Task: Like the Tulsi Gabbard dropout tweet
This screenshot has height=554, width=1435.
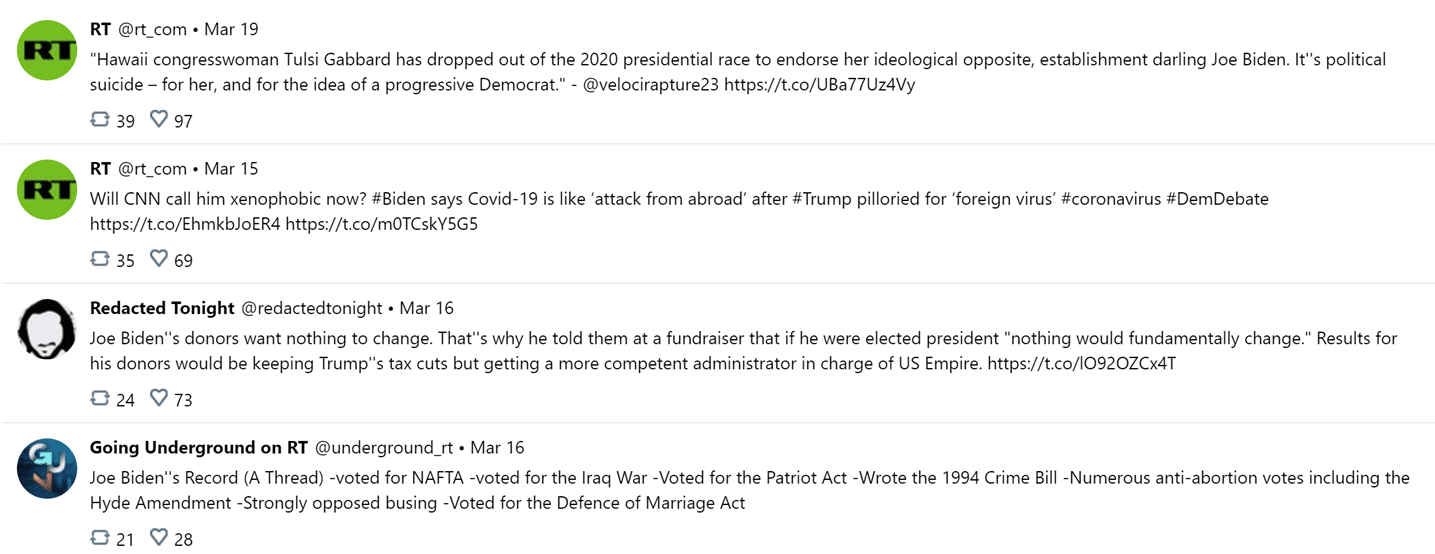Action: pos(158,120)
